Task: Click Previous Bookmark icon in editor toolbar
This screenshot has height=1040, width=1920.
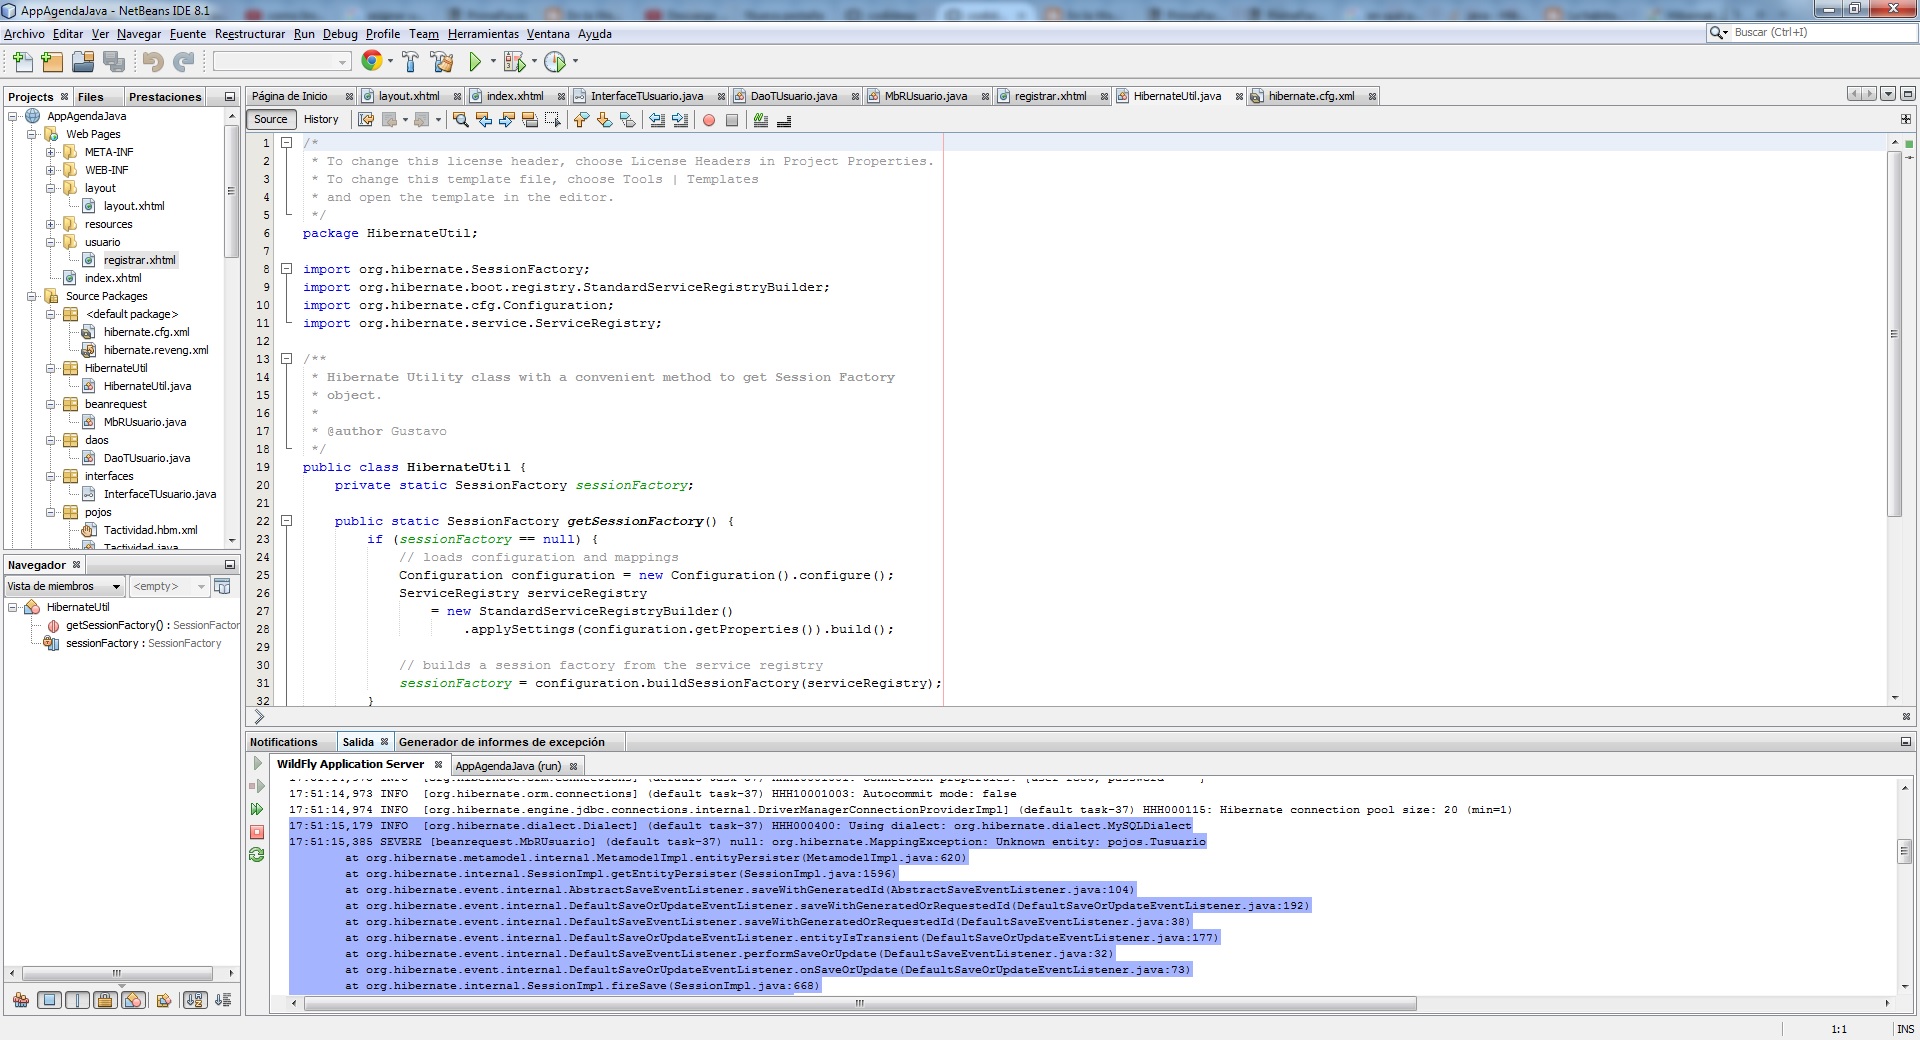Action: [581, 120]
